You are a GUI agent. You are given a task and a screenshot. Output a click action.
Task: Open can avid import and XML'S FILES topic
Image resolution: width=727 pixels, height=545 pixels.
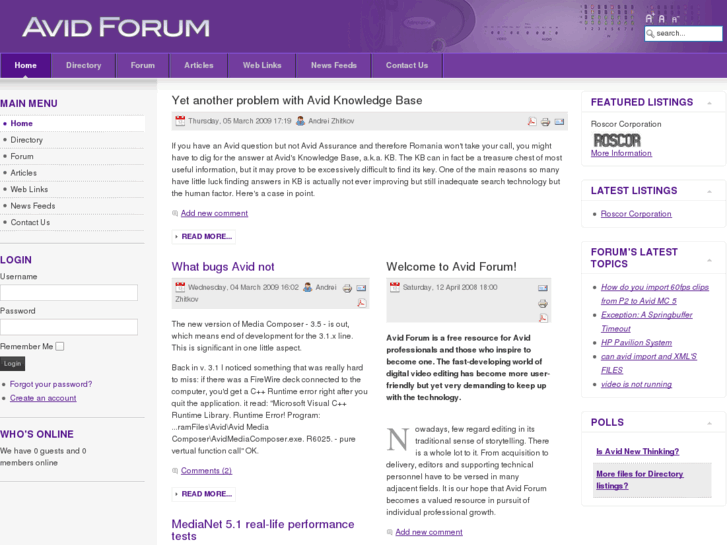[649, 364]
